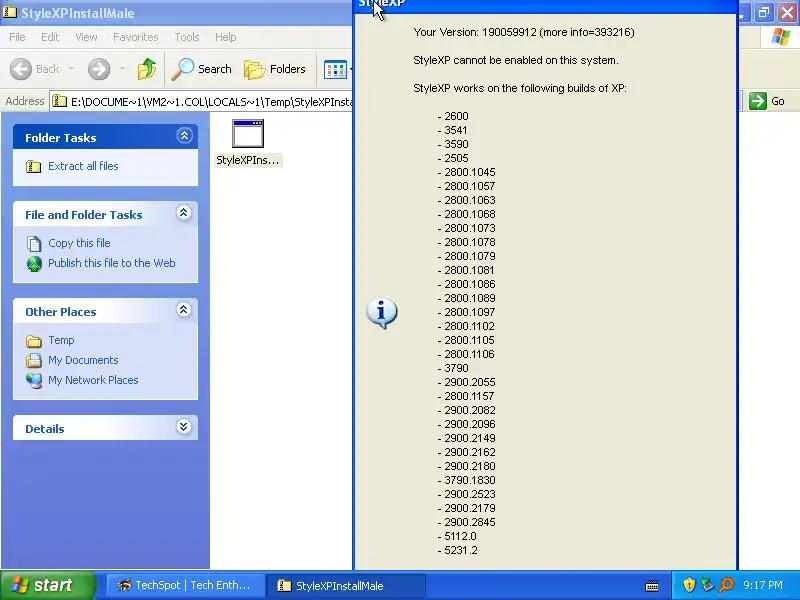The width and height of the screenshot is (800, 600).
Task: Open the Favorites menu
Action: click(x=136, y=37)
